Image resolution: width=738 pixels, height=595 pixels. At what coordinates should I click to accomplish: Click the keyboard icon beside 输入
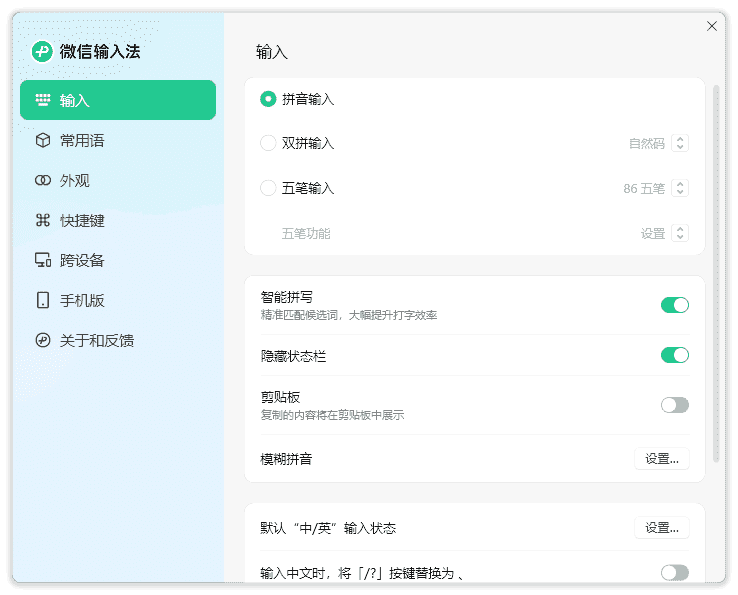(x=43, y=100)
